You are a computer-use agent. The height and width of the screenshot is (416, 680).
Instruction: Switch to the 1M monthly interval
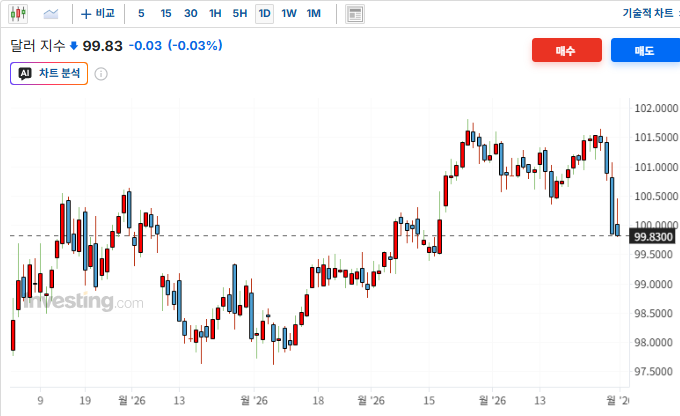pos(314,14)
